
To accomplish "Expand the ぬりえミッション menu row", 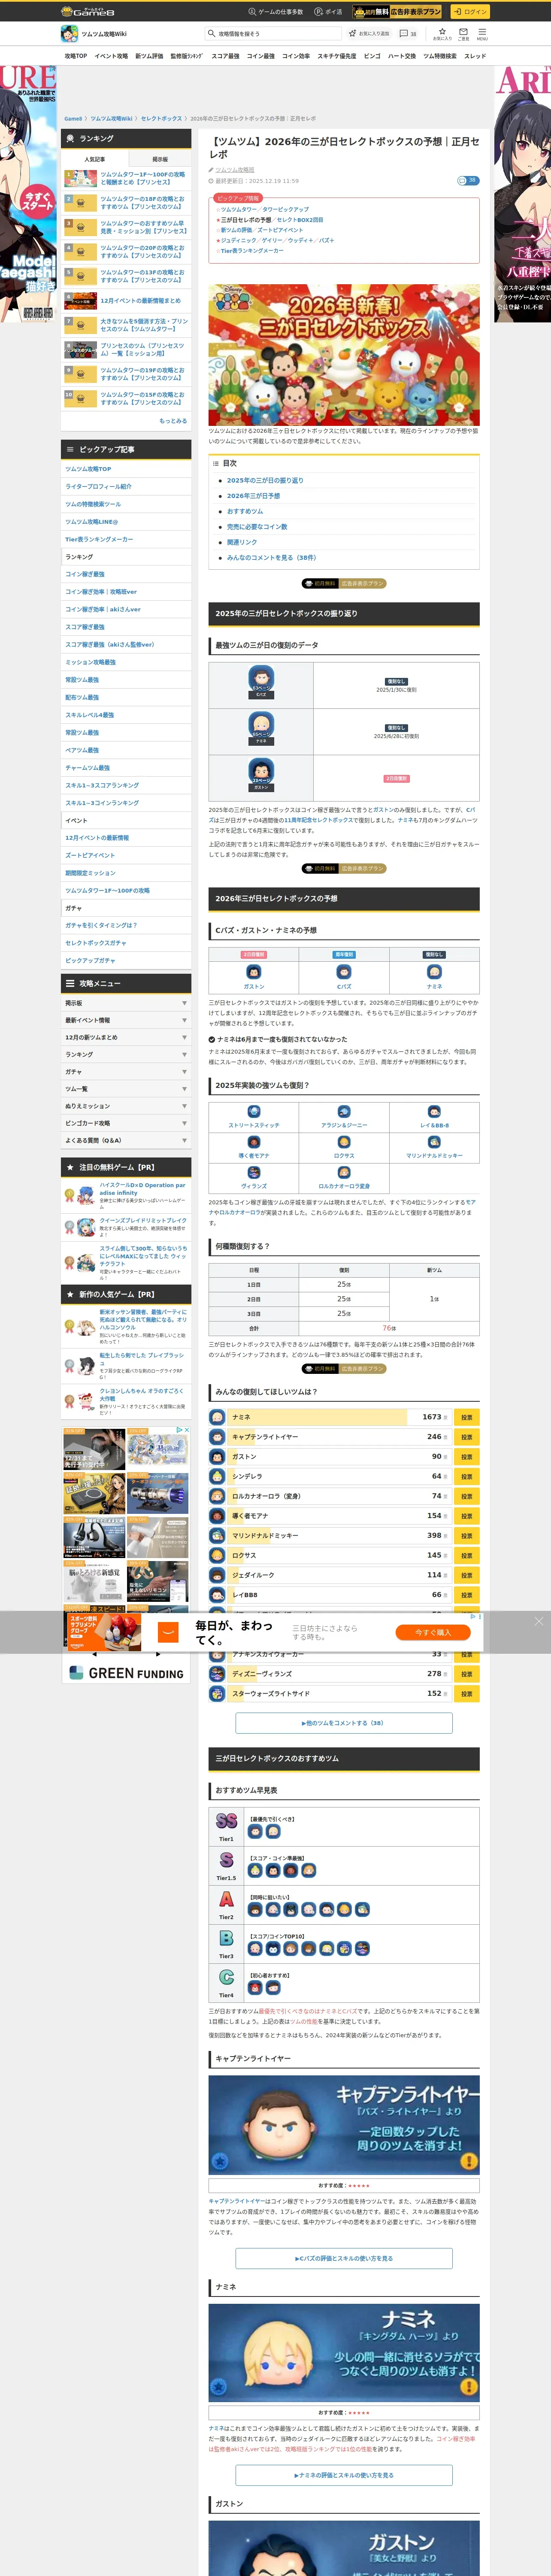I will 126,1106.
